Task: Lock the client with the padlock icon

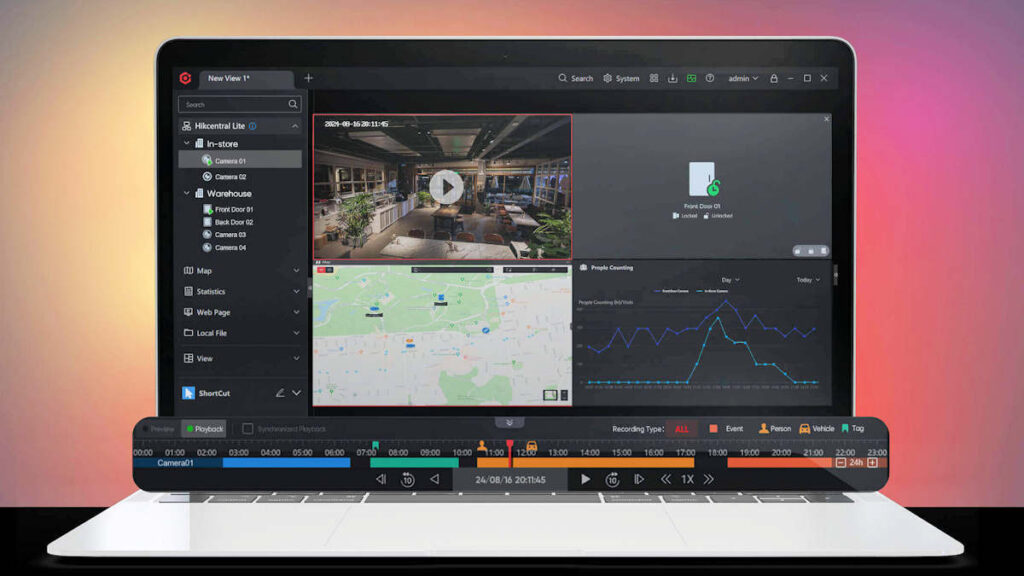Action: (773, 78)
